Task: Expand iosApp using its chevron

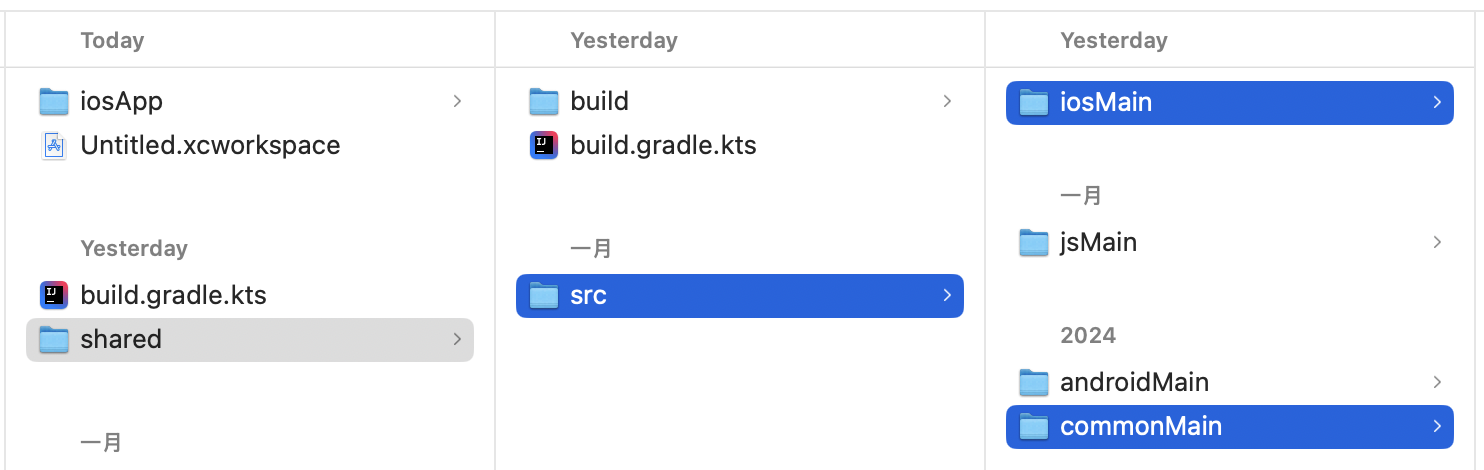Action: (x=457, y=101)
